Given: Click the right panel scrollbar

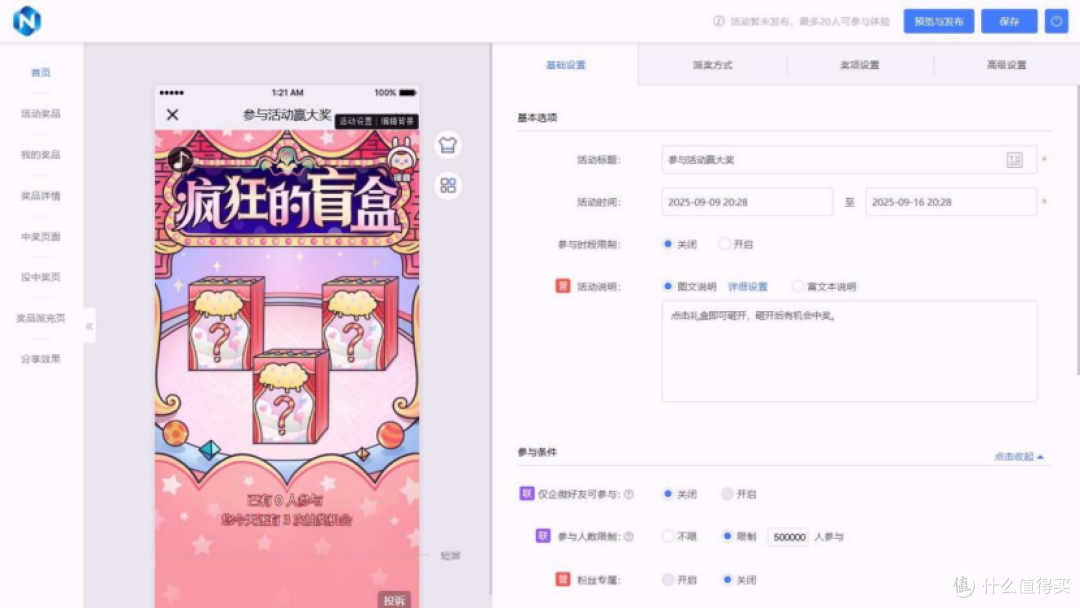Looking at the screenshot, I should pyautogui.click(x=1077, y=231).
